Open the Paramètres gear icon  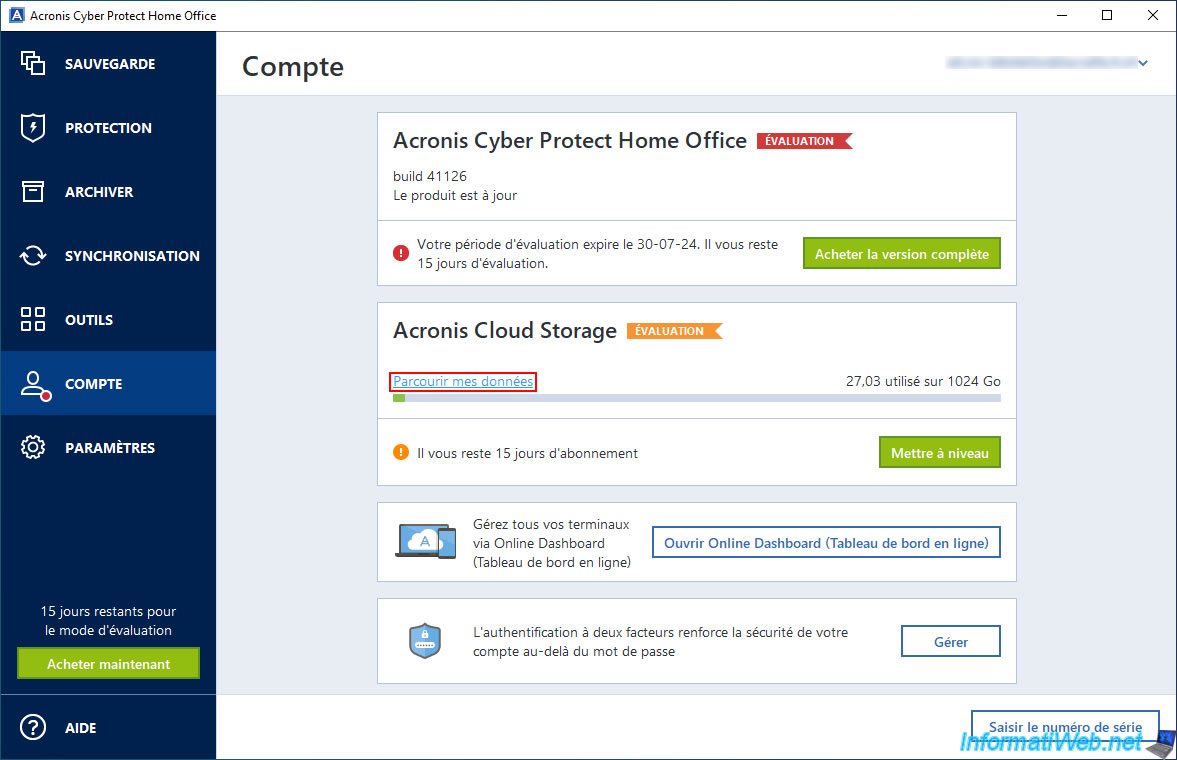(x=33, y=448)
